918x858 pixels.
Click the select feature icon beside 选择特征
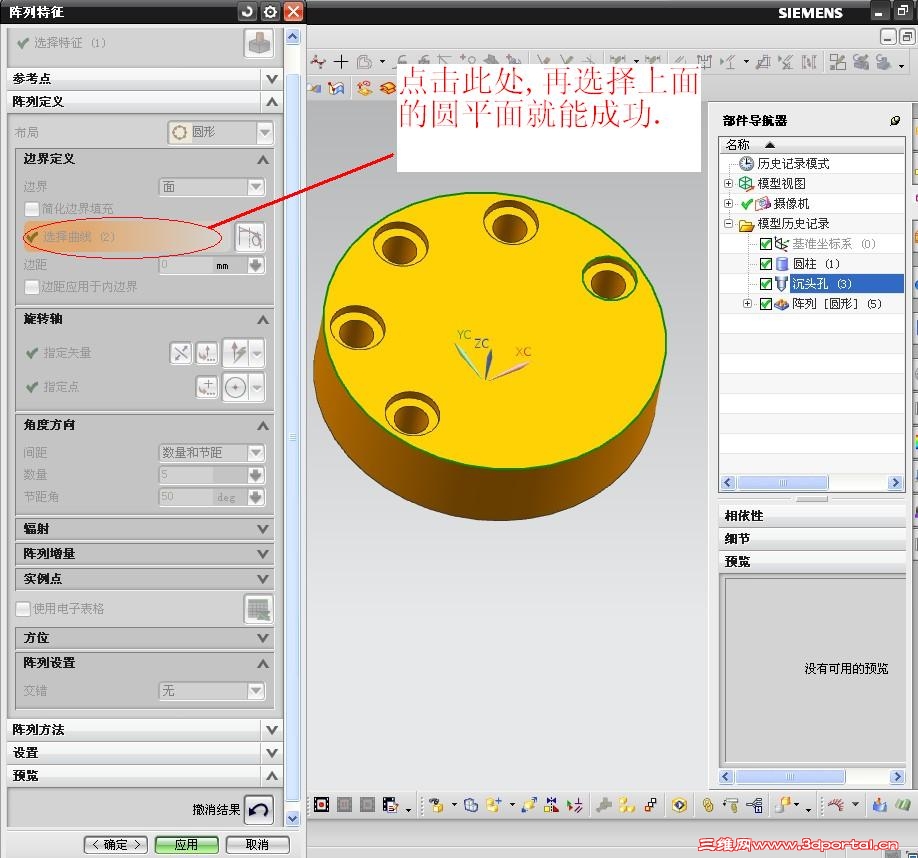pyautogui.click(x=259, y=43)
